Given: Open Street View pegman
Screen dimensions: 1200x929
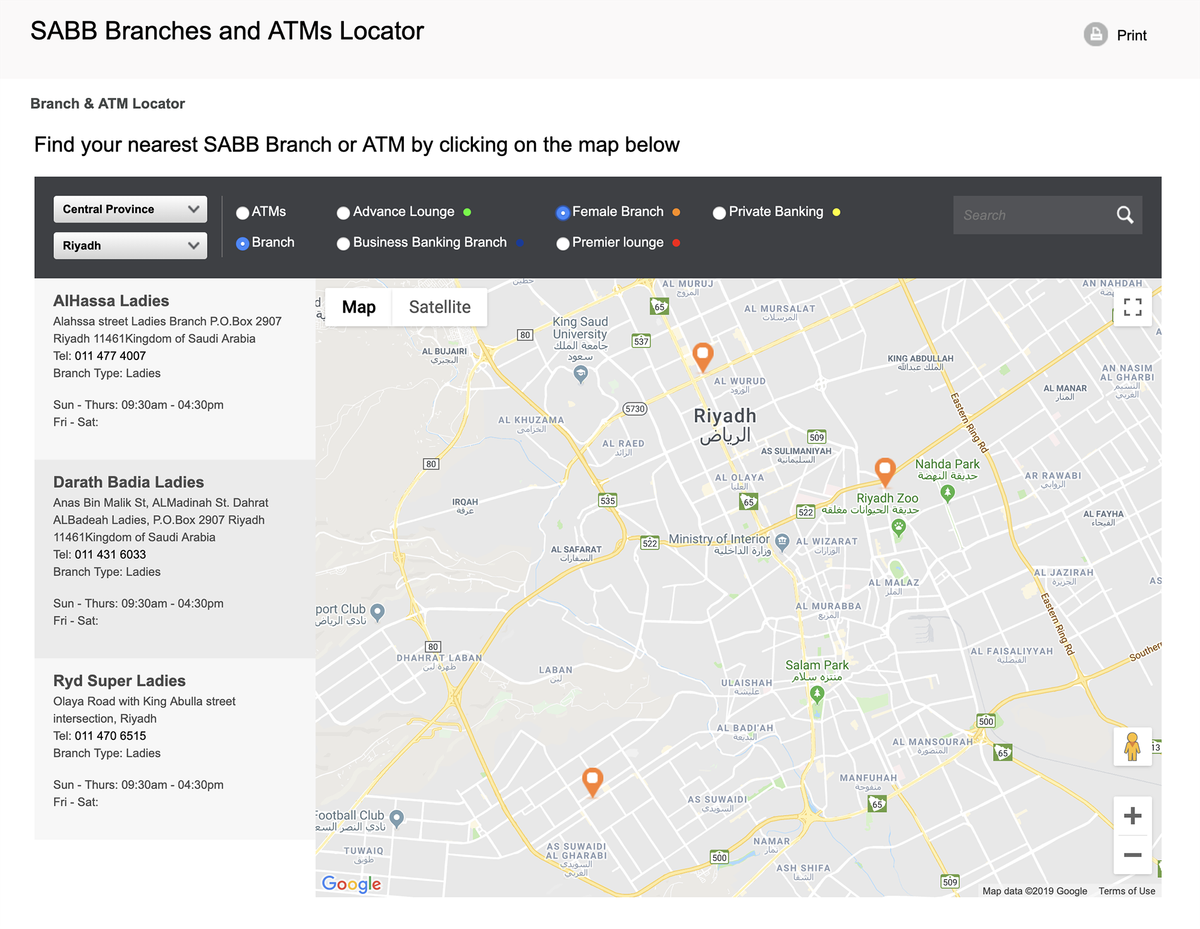Looking at the screenshot, I should click(1132, 747).
